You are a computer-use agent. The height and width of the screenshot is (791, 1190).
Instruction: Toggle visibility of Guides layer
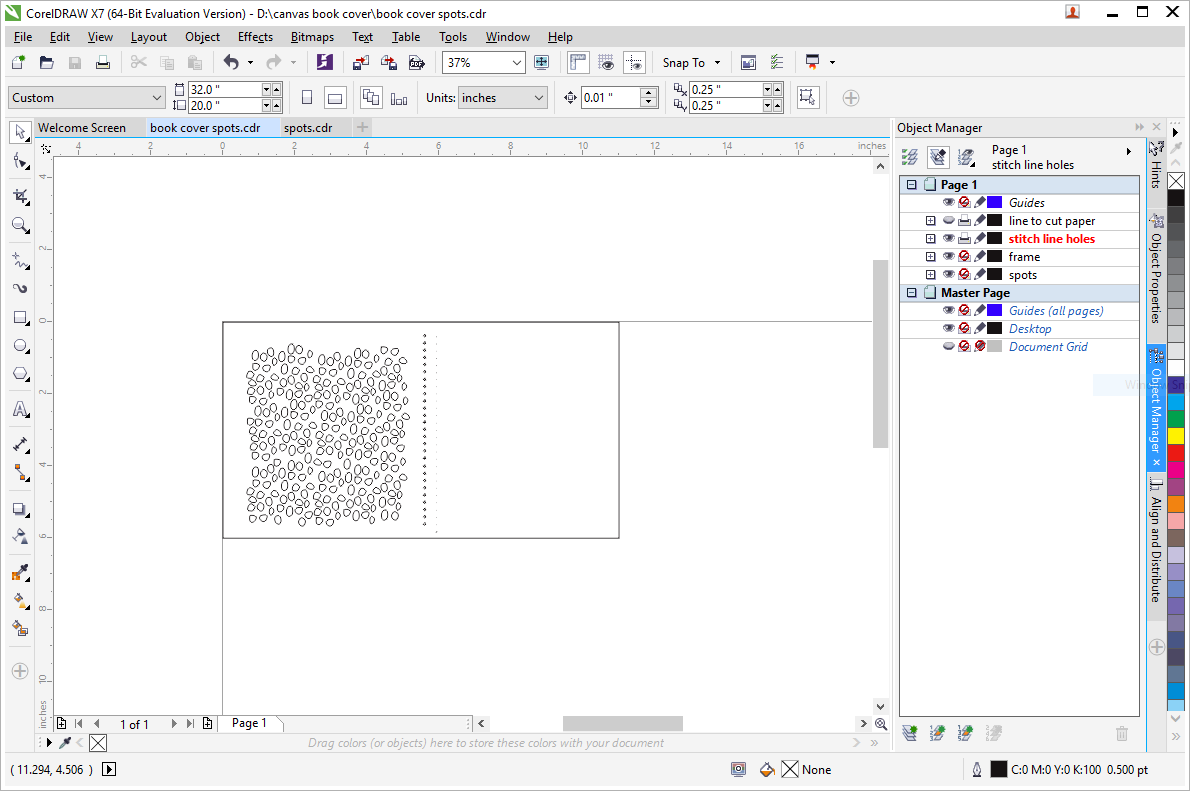pos(949,203)
